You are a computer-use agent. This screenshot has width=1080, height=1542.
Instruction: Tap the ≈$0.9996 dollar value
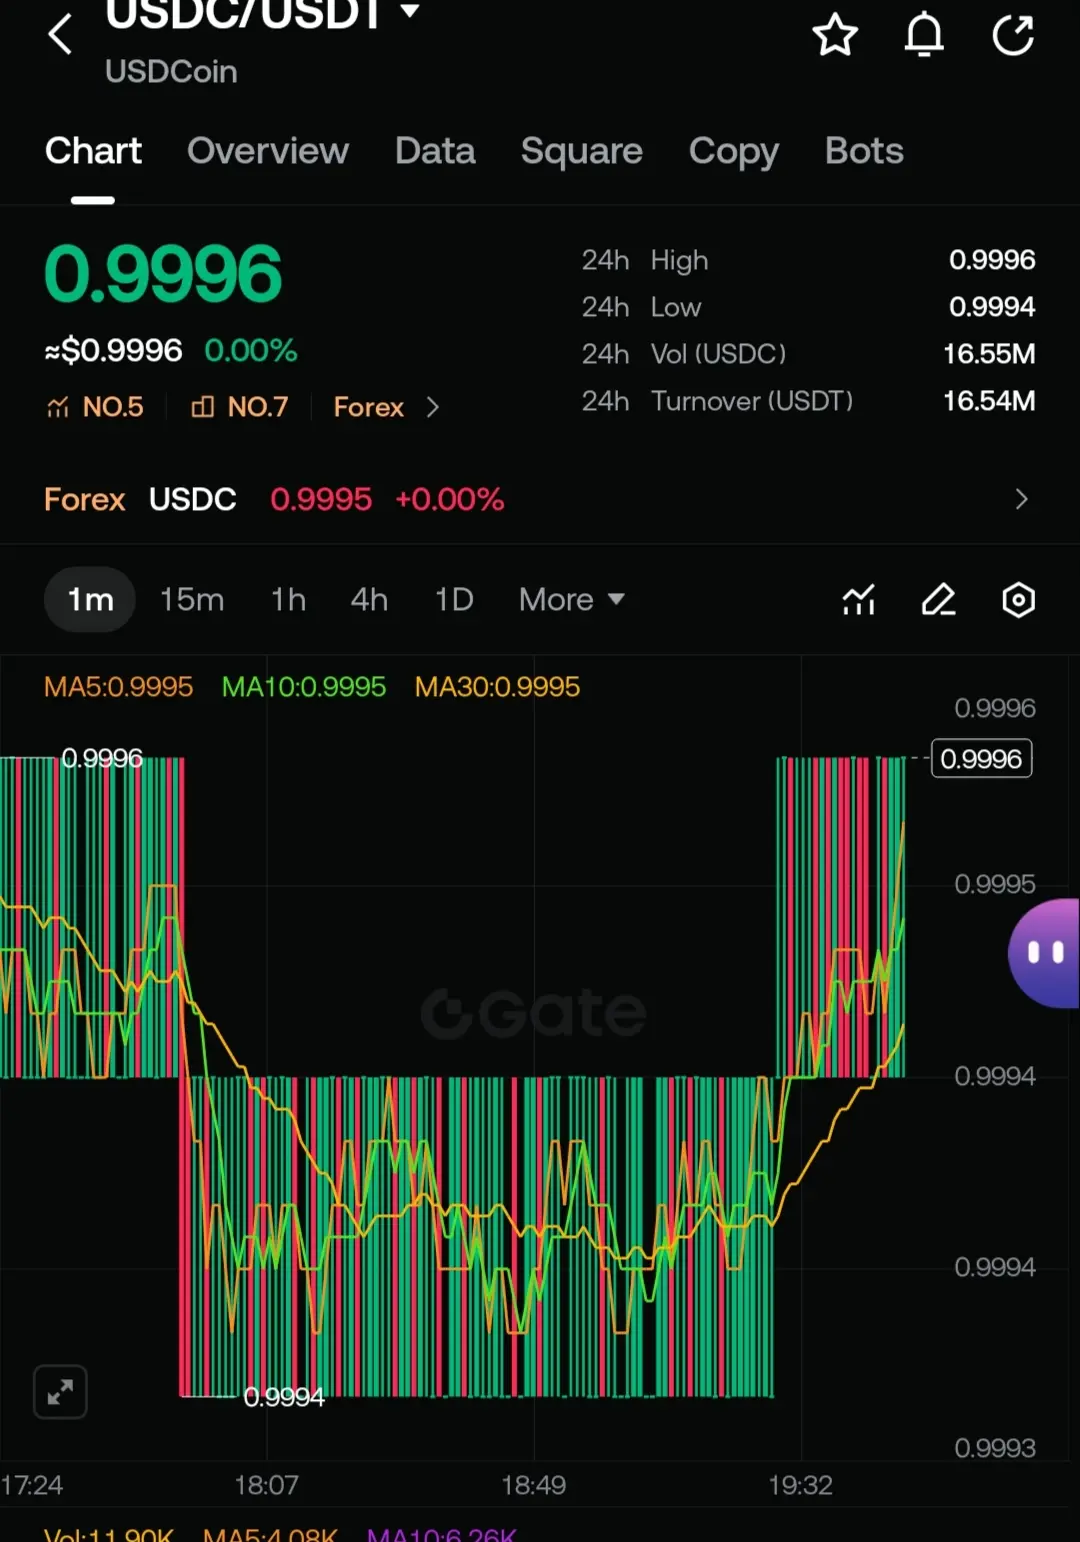coord(114,351)
